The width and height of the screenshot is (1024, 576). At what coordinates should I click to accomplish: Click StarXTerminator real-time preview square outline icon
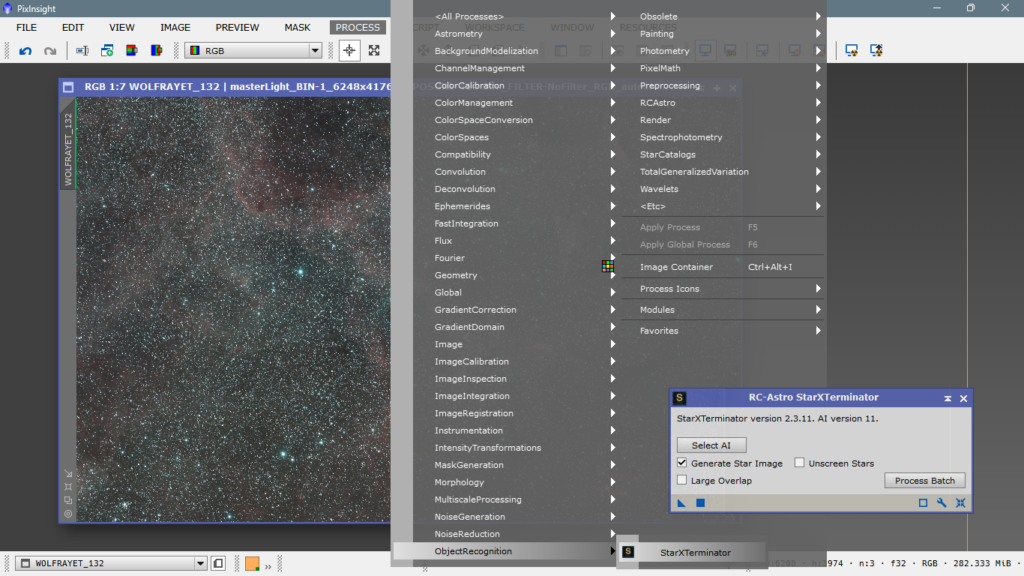[923, 503]
